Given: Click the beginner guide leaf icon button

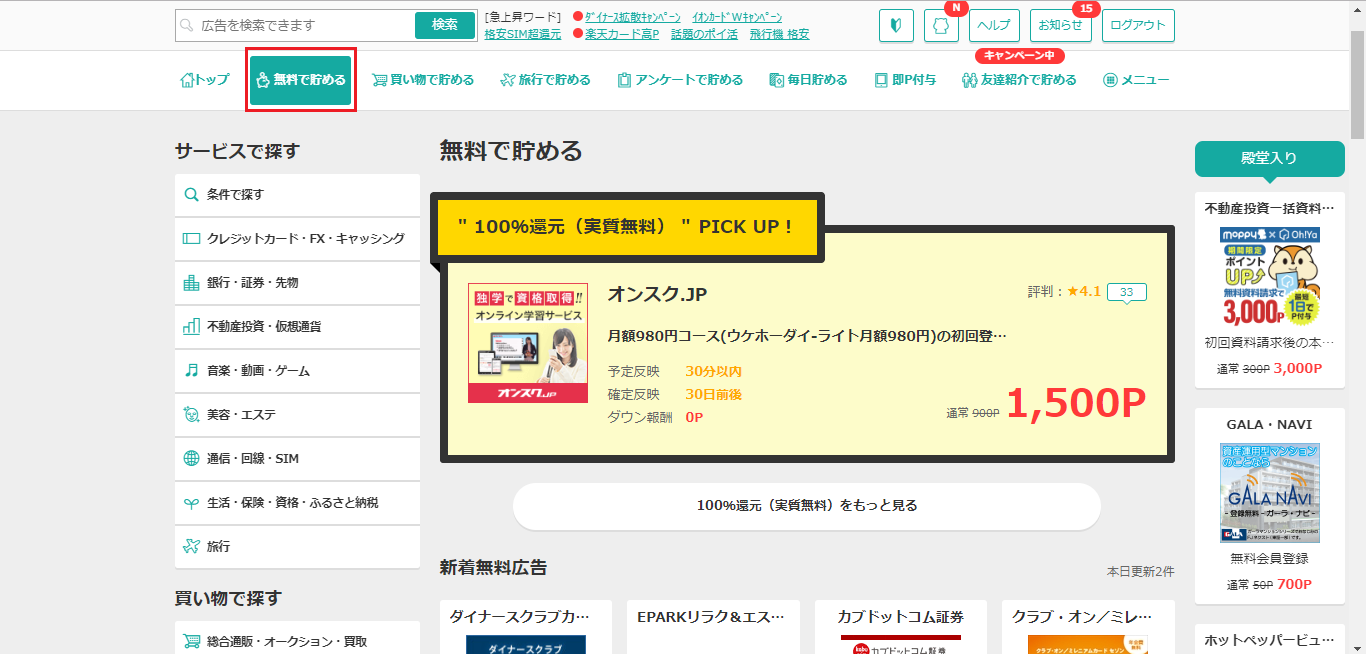Looking at the screenshot, I should [x=897, y=26].
